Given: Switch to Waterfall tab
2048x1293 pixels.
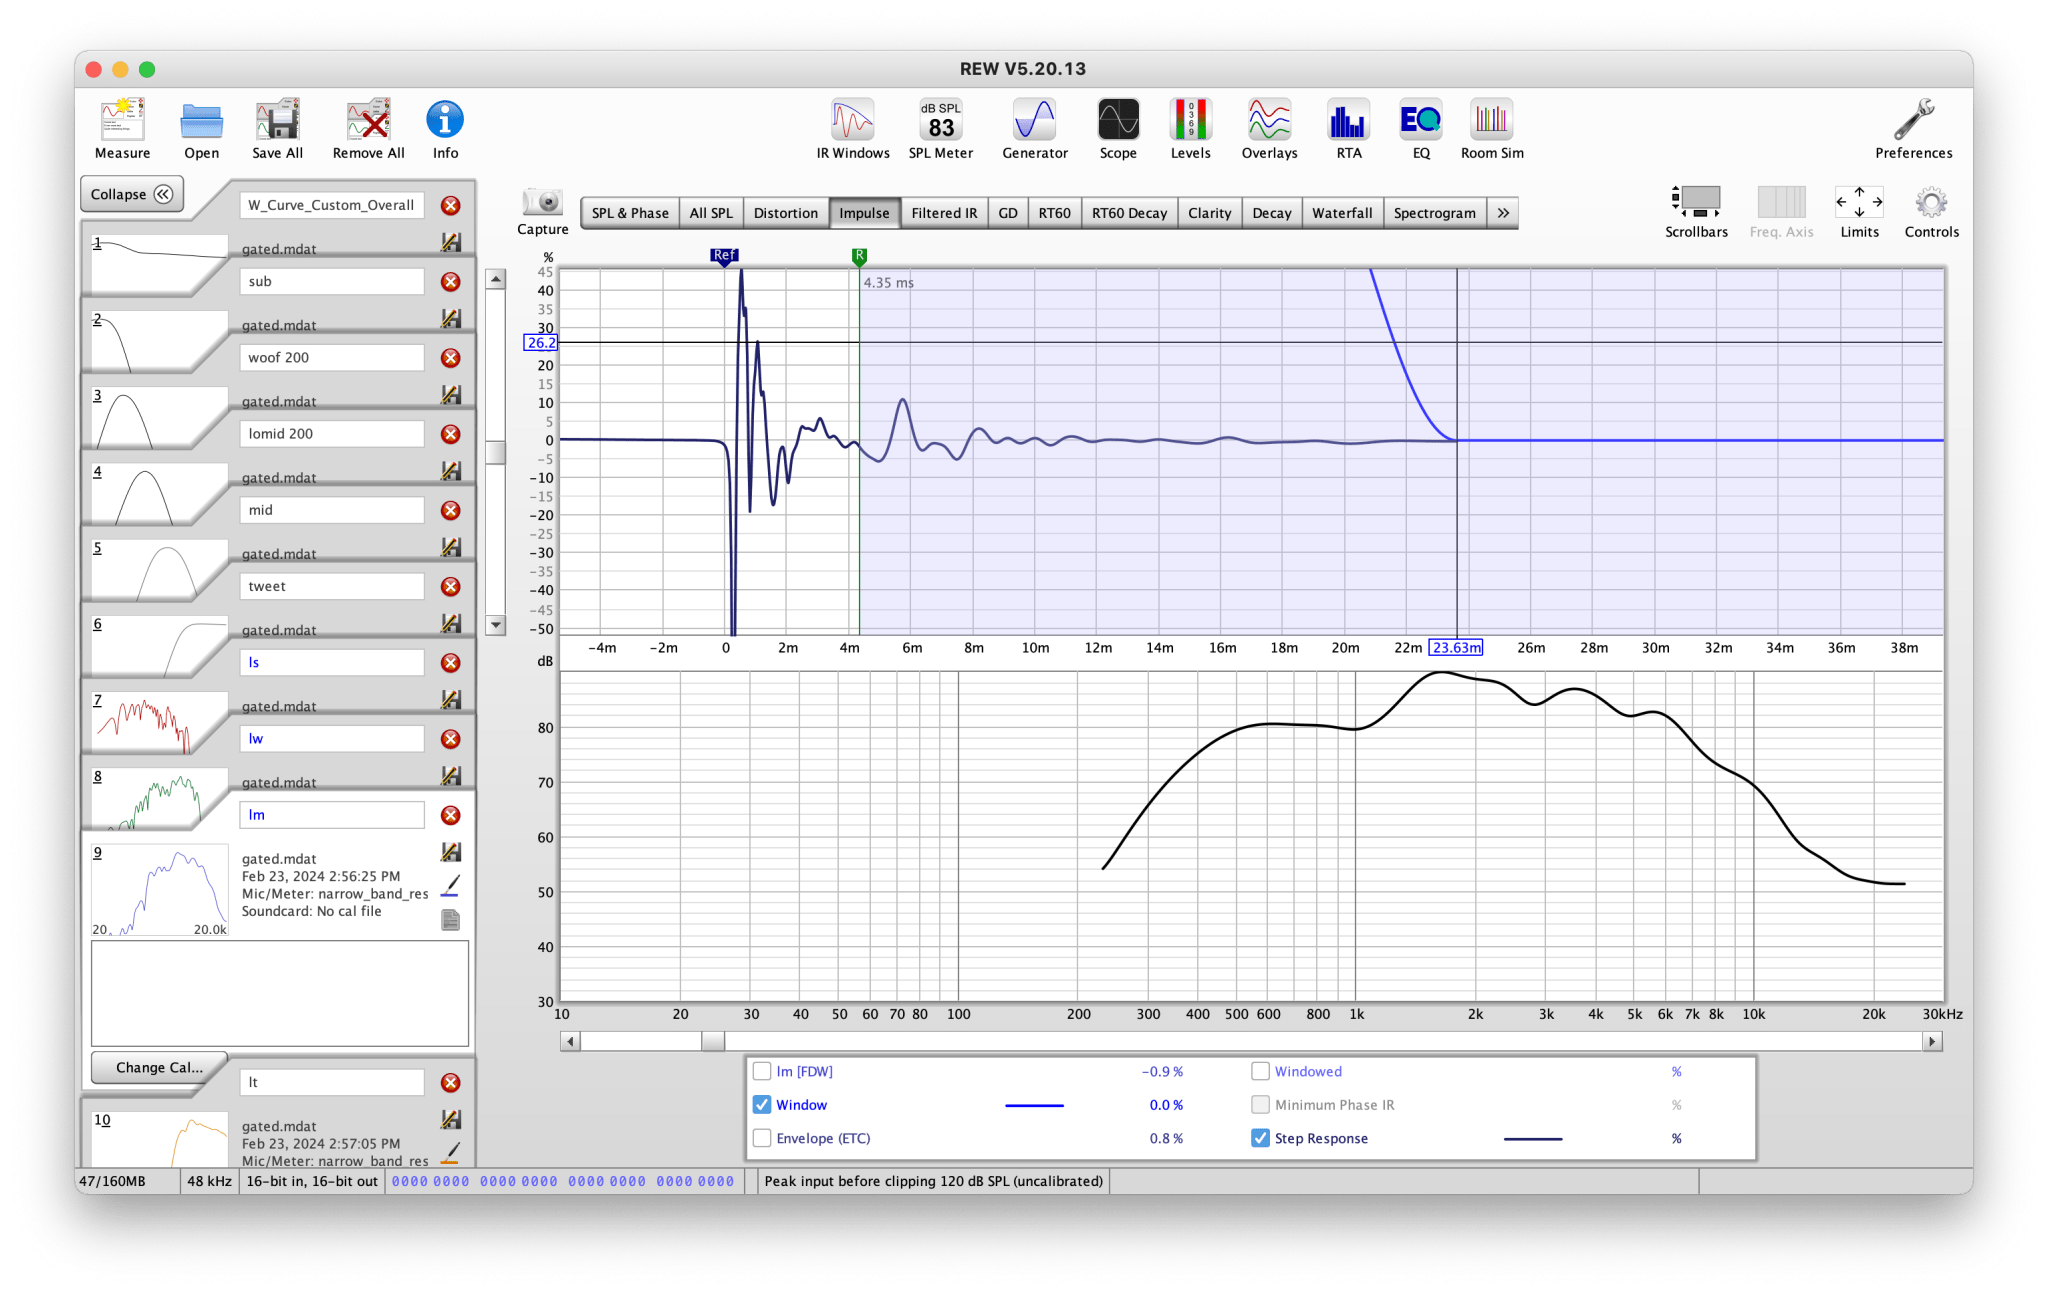Looking at the screenshot, I should click(1342, 213).
